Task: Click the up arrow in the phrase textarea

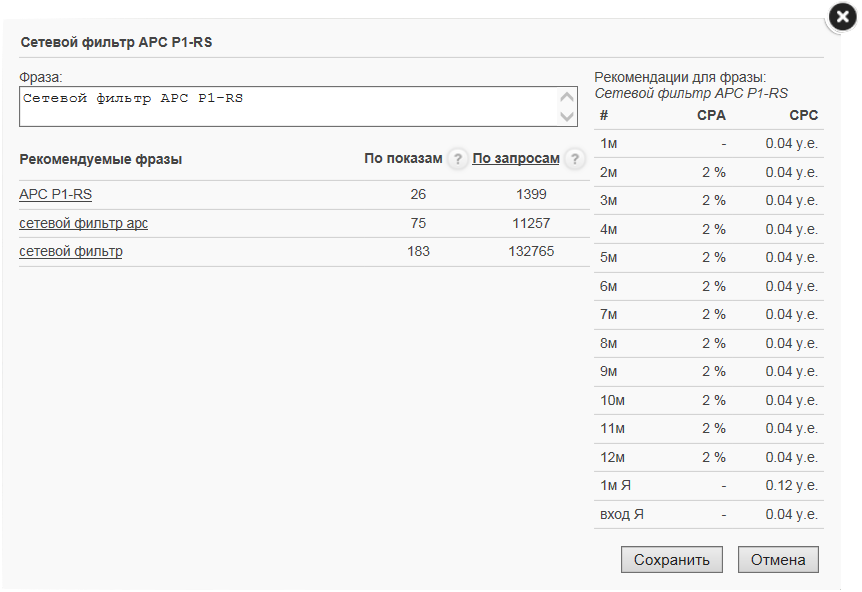Action: point(567,97)
